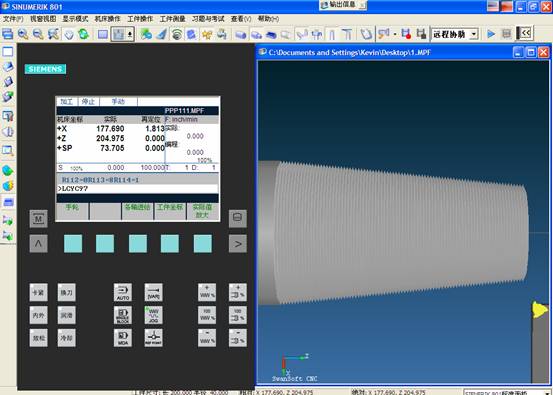Image resolution: width=553 pixels, height=395 pixels.
Task: Click the up caret recall key
Action: tap(38, 244)
